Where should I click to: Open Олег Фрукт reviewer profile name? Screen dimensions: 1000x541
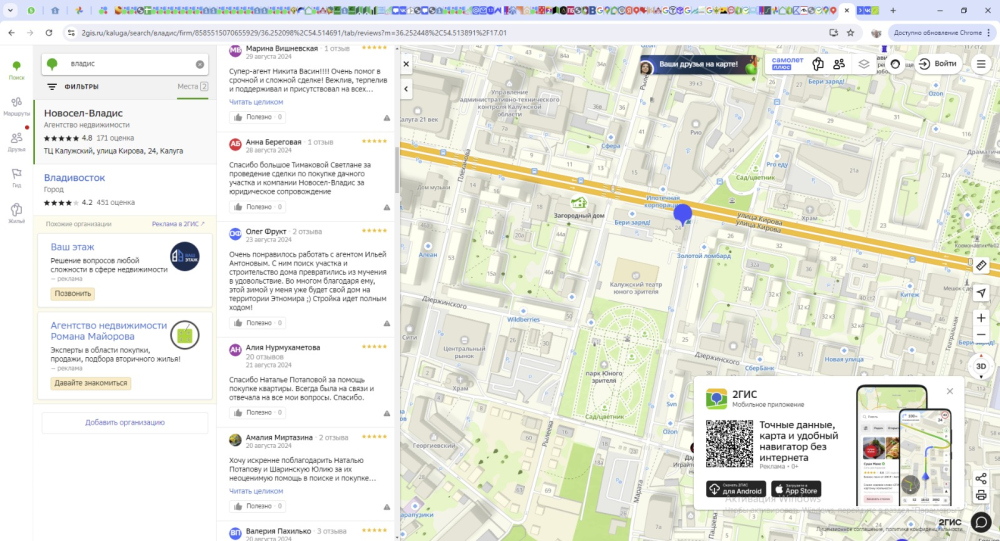(266, 232)
